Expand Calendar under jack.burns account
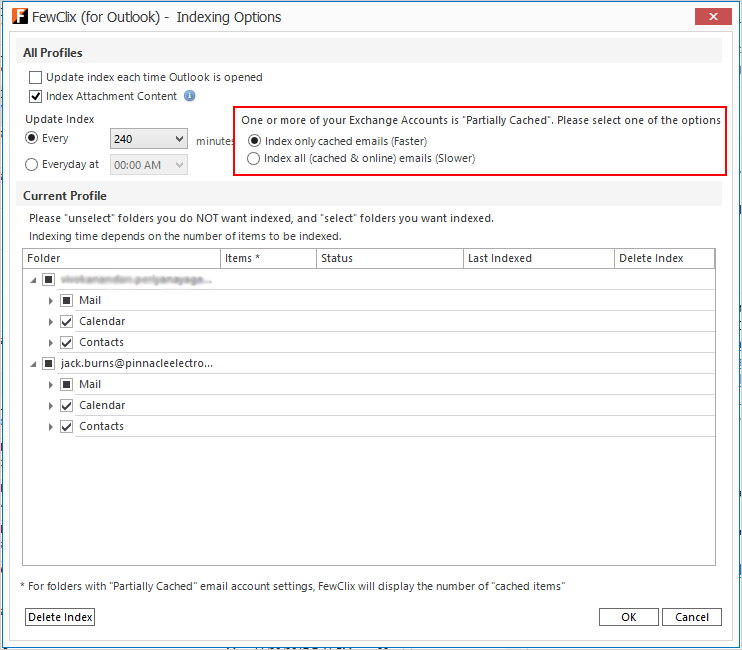Image resolution: width=742 pixels, height=650 pixels. [x=51, y=405]
